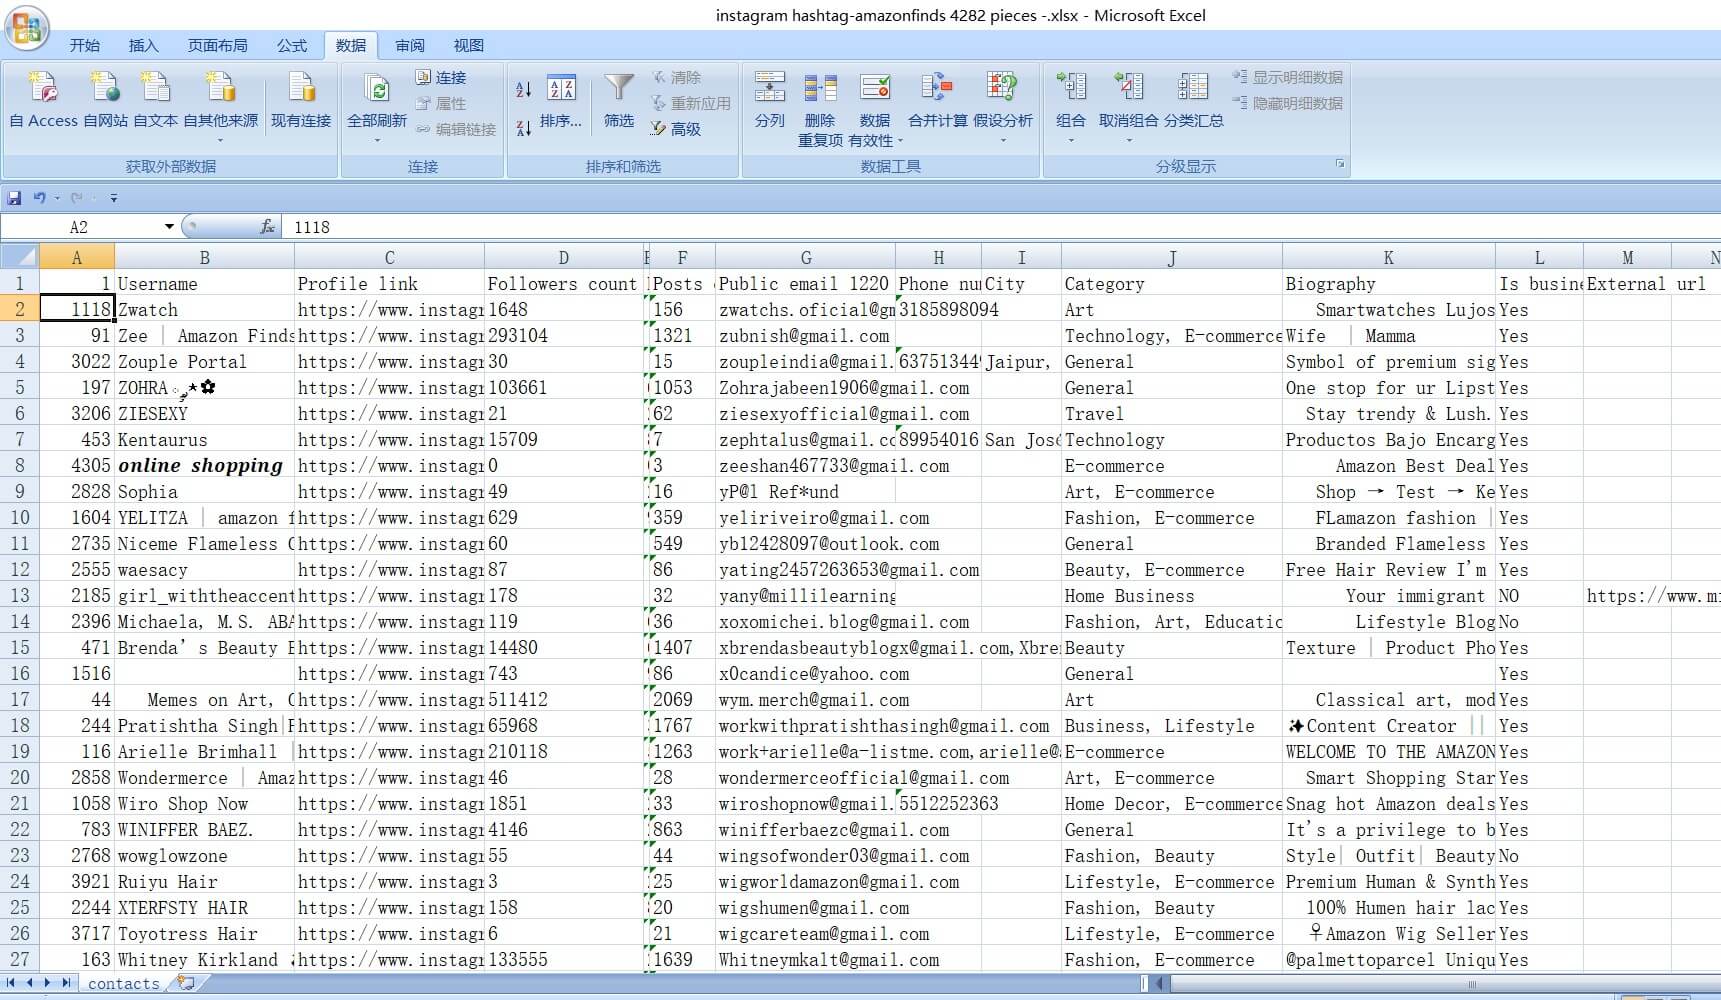Switch to the 视图 (View) tab
The width and height of the screenshot is (1721, 1000).
click(469, 45)
